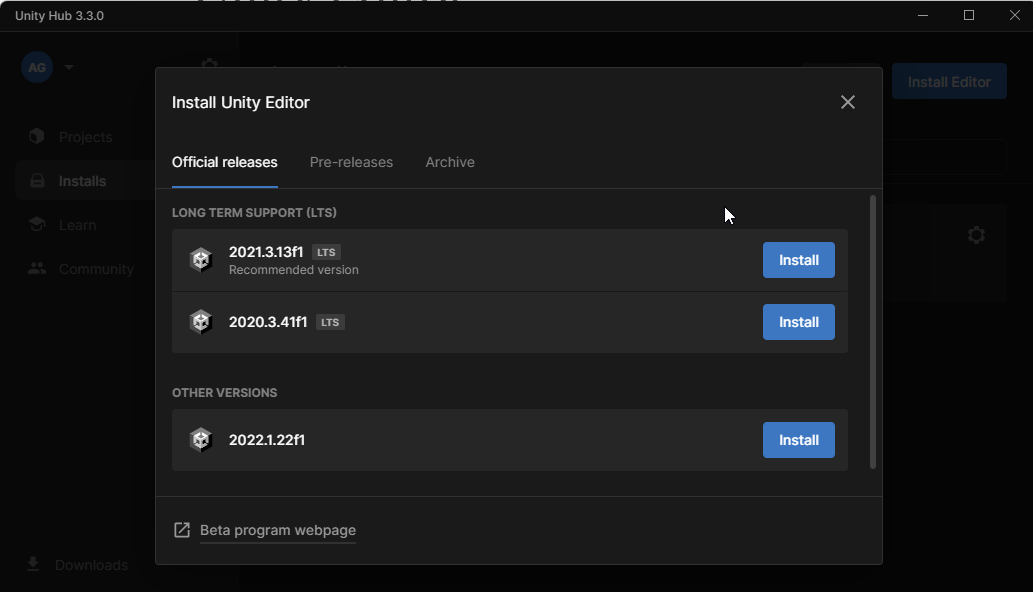Open the Learn section icon

click(36, 224)
